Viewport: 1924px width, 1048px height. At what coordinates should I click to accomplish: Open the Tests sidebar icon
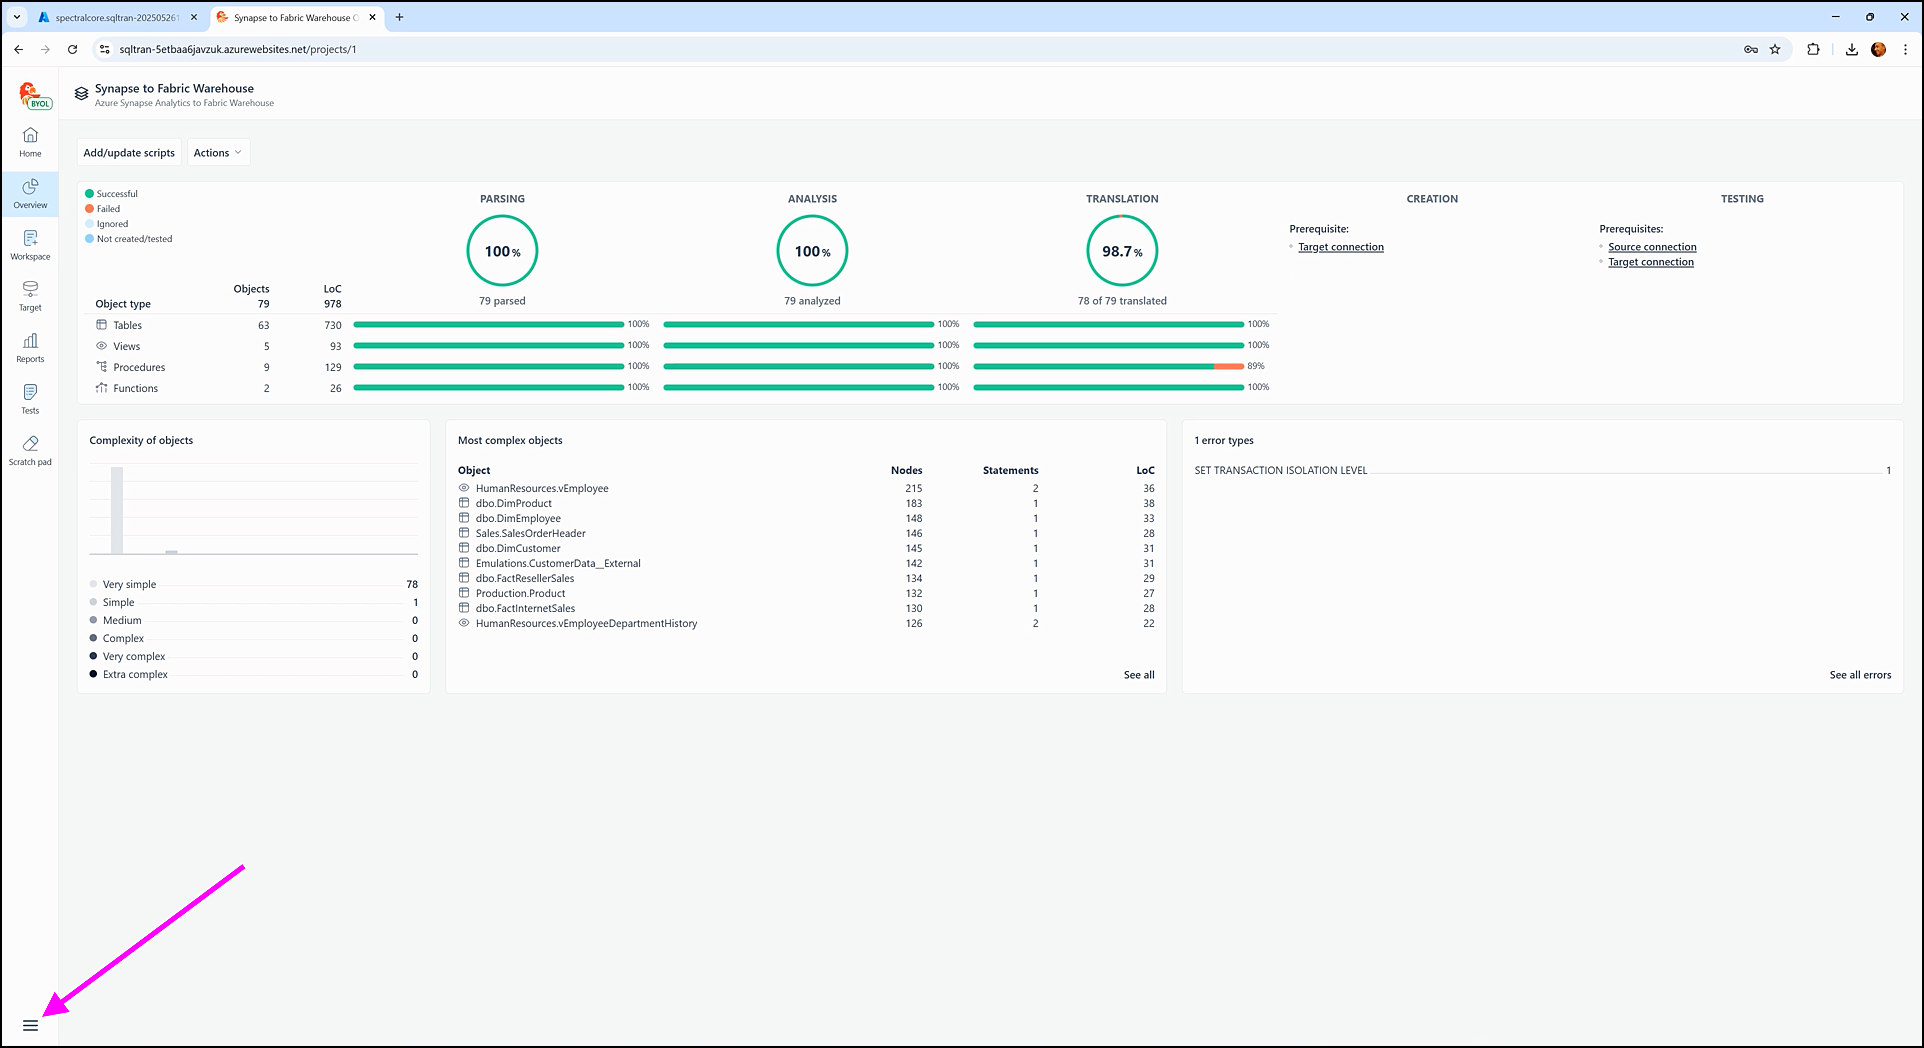click(30, 393)
